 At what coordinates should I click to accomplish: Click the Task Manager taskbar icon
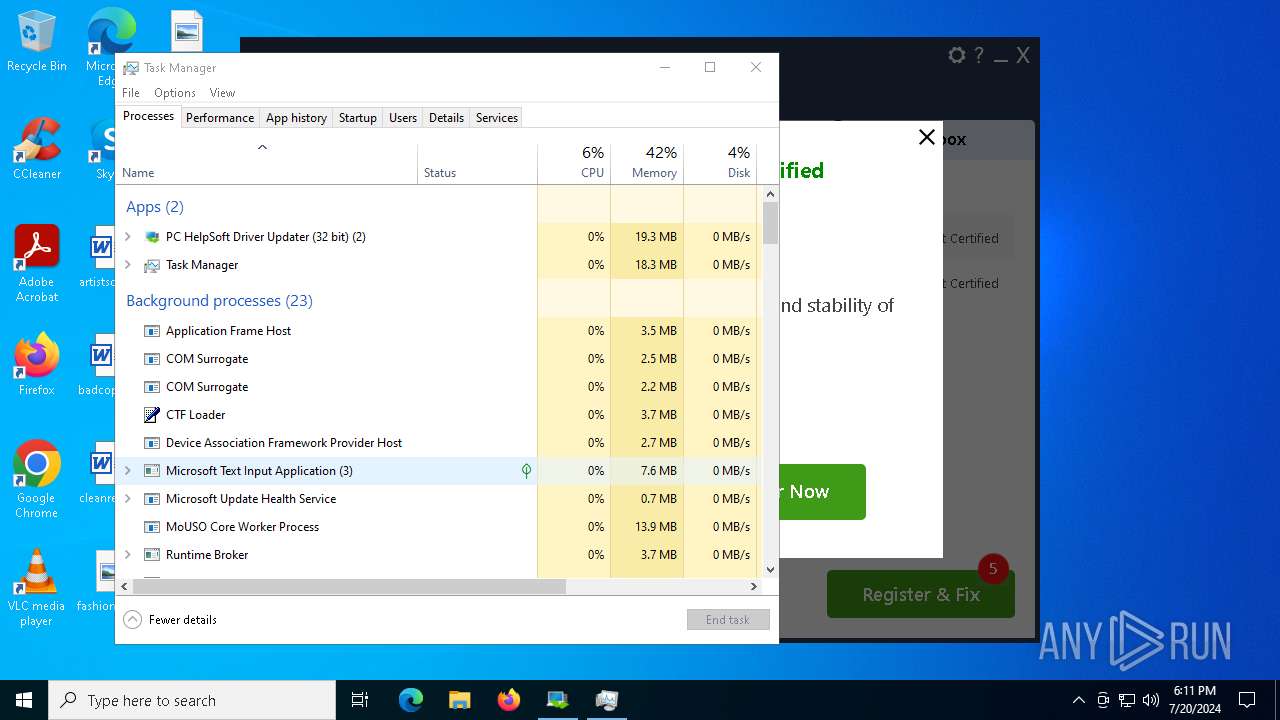tap(606, 700)
